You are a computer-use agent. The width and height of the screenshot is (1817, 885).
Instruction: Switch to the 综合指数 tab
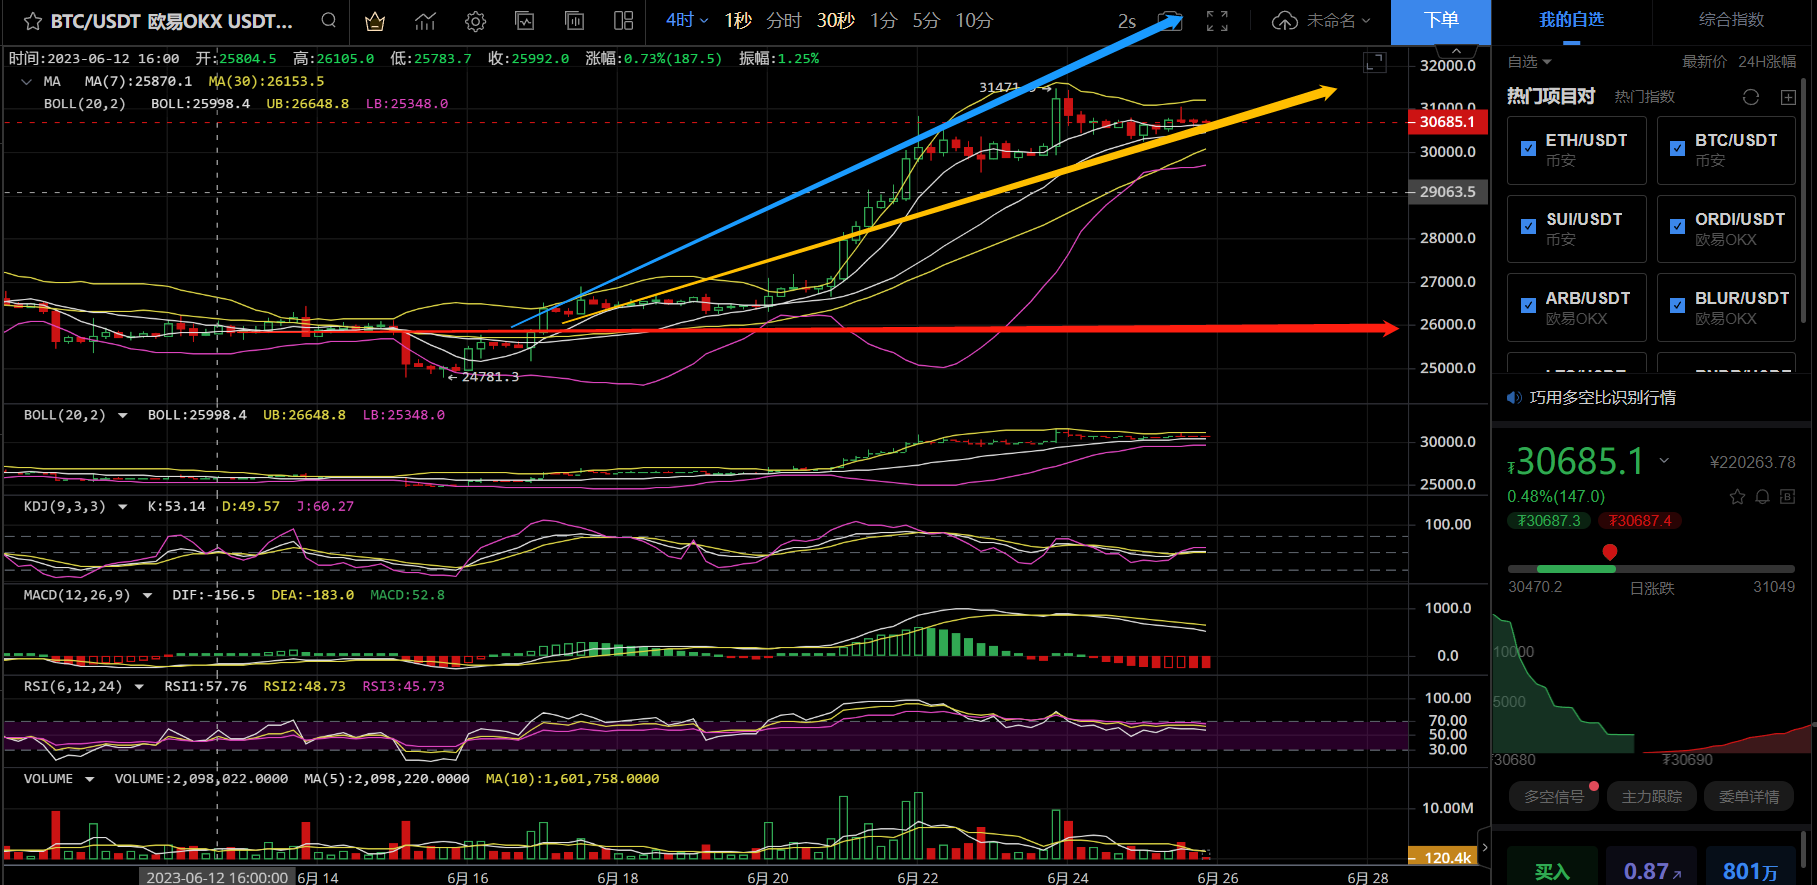1731,20
